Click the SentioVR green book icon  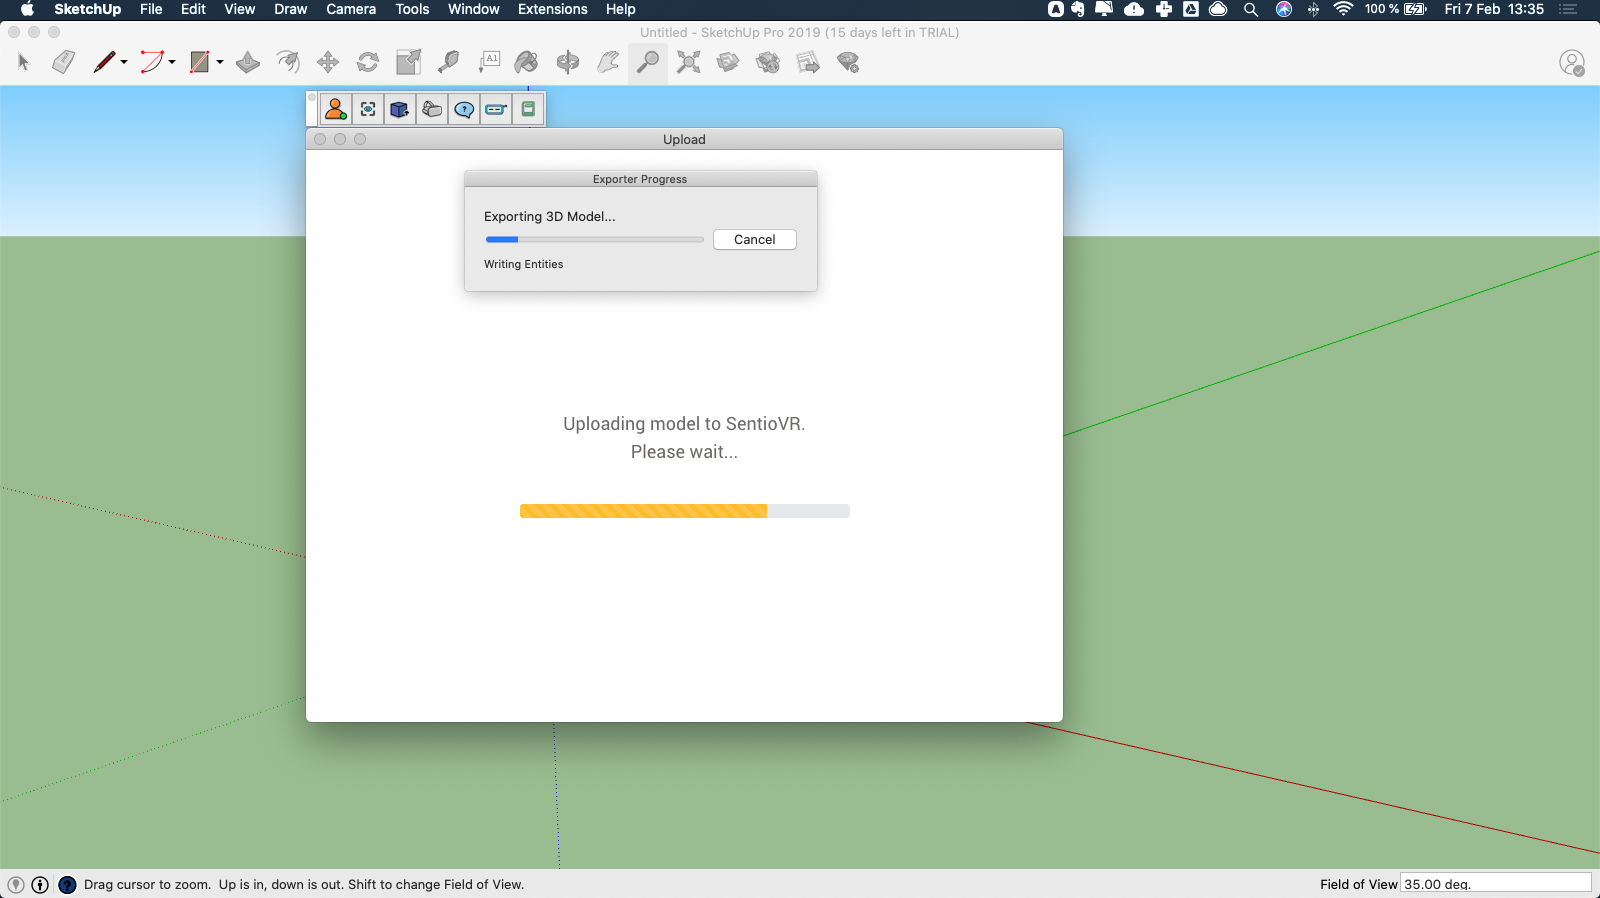point(528,109)
